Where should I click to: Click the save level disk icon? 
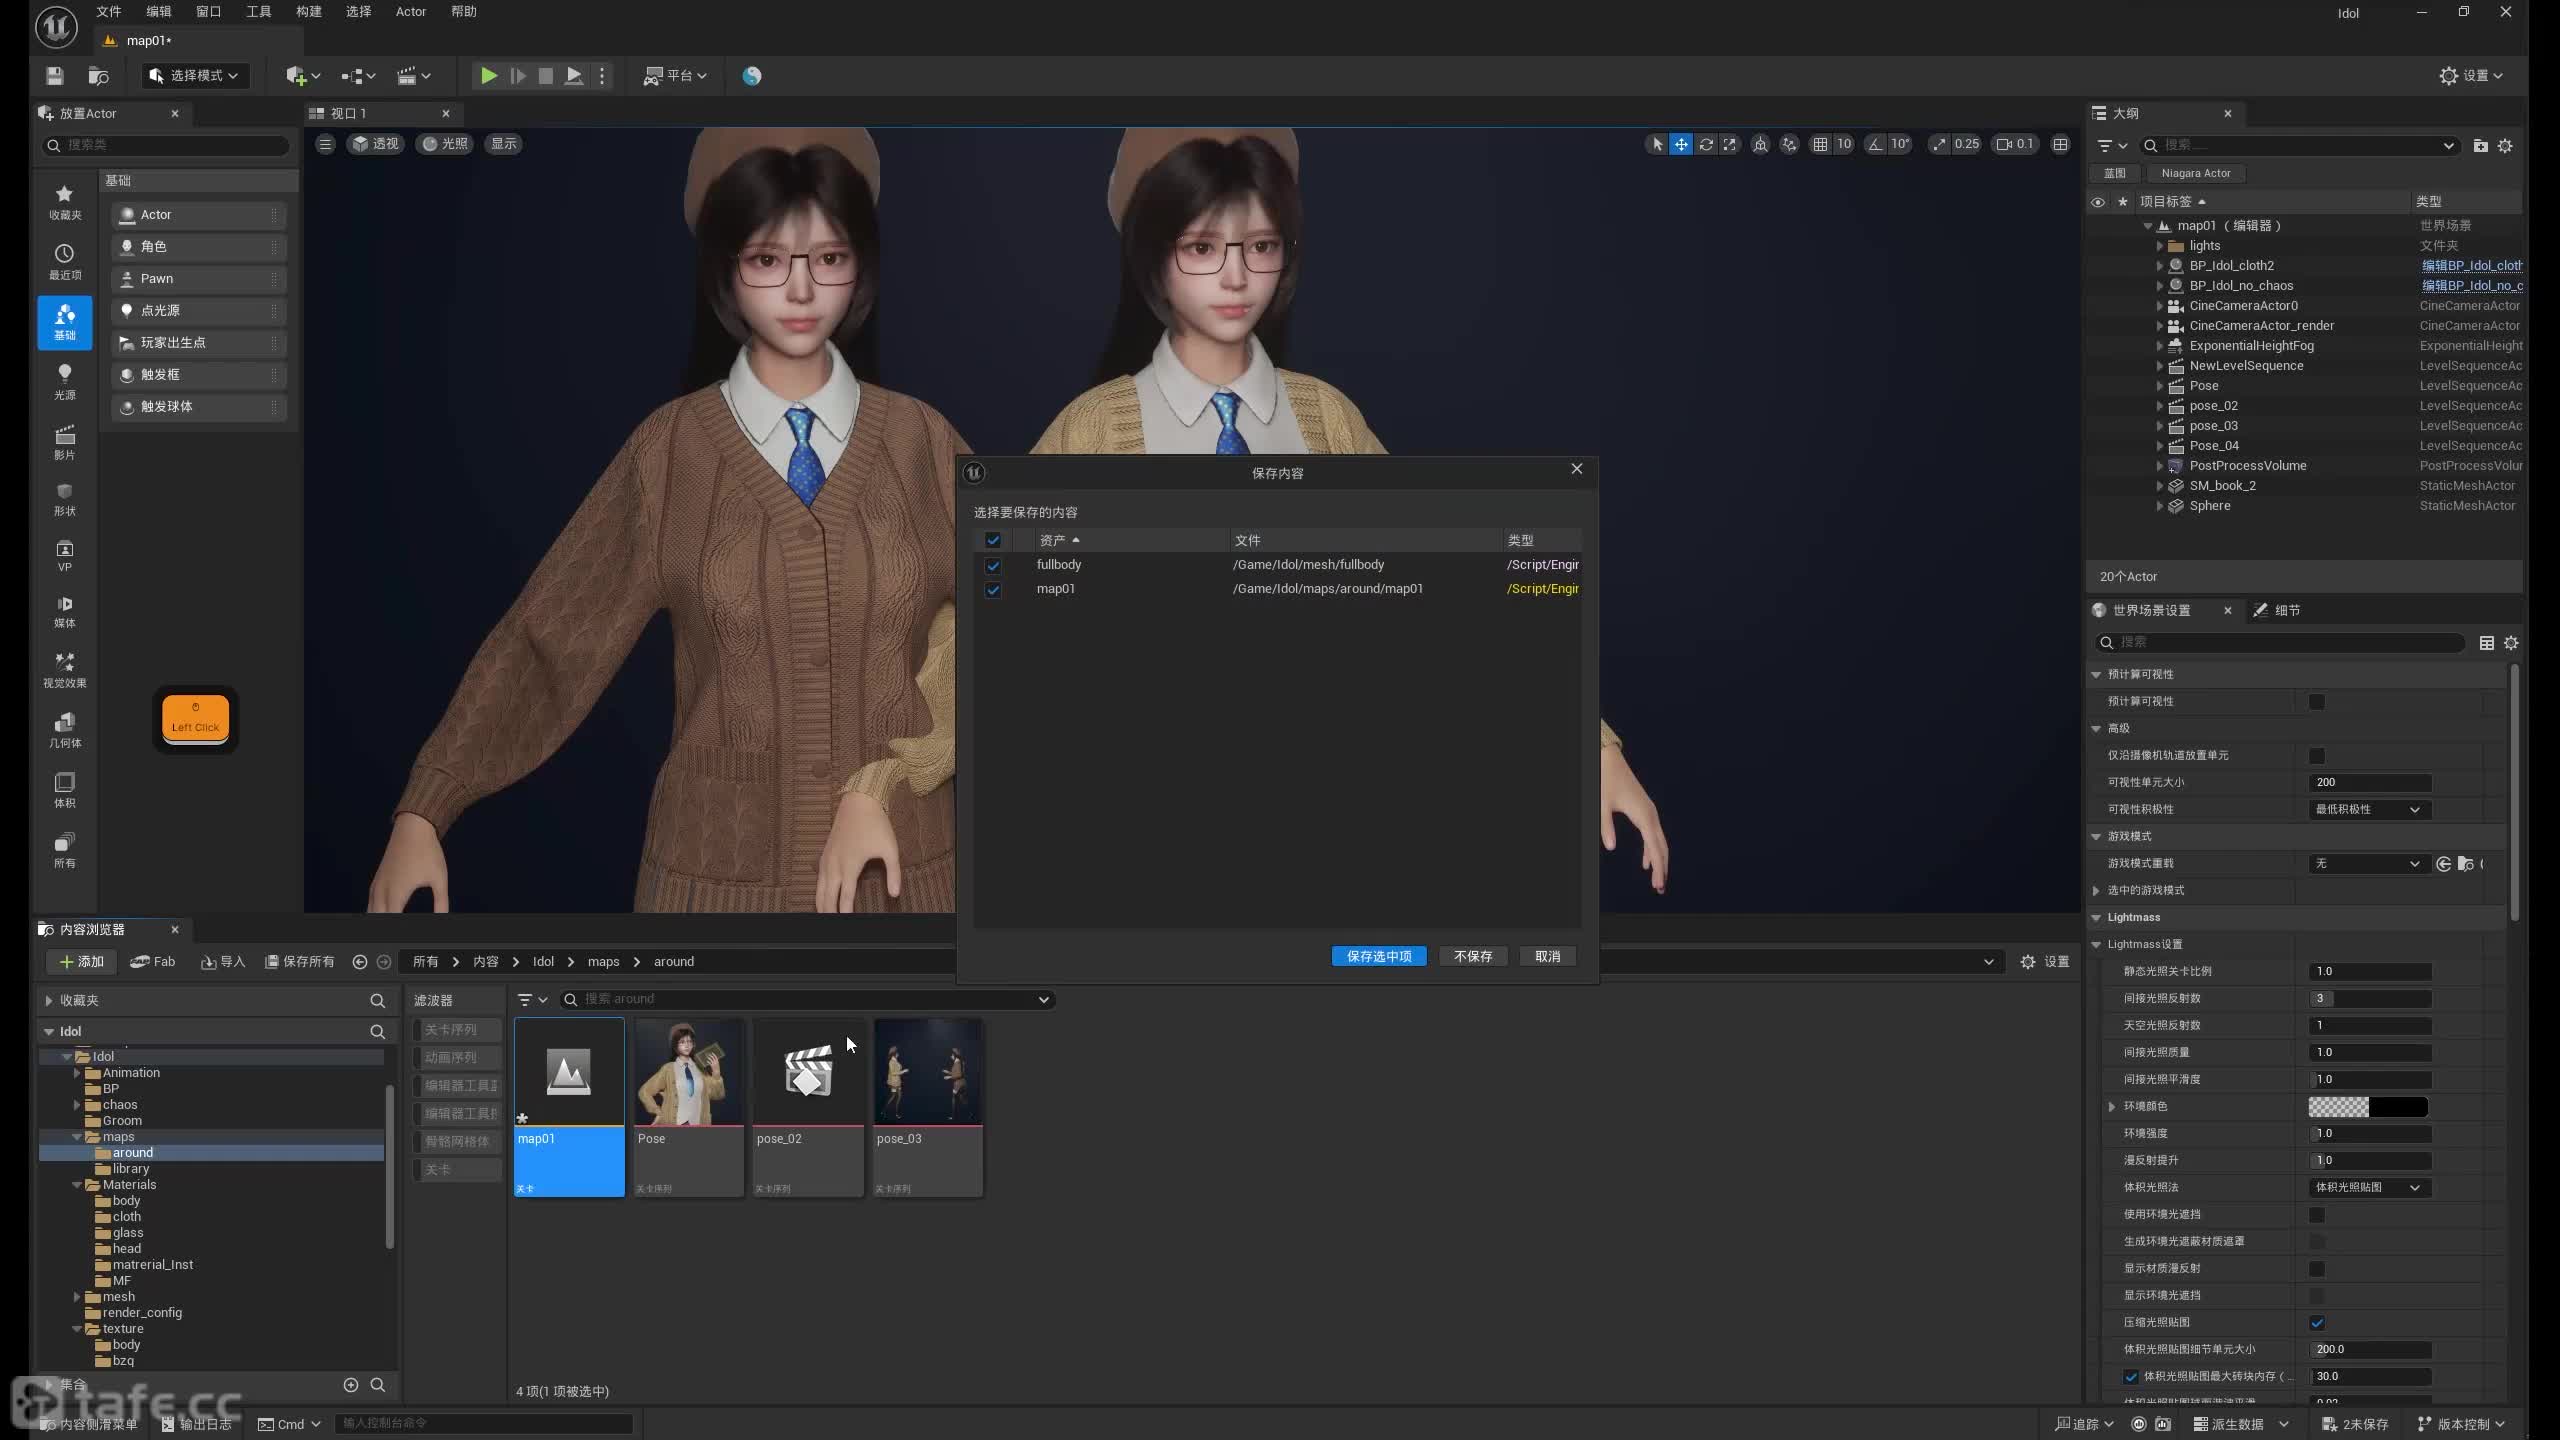[55, 76]
